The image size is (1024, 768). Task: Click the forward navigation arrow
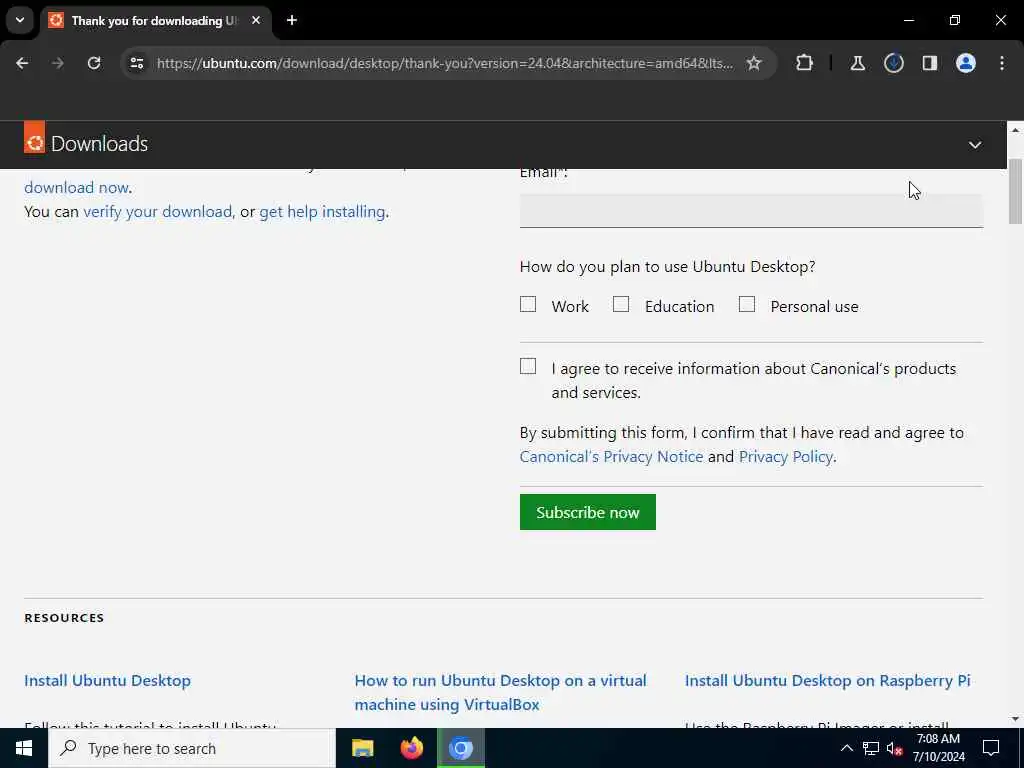[58, 63]
